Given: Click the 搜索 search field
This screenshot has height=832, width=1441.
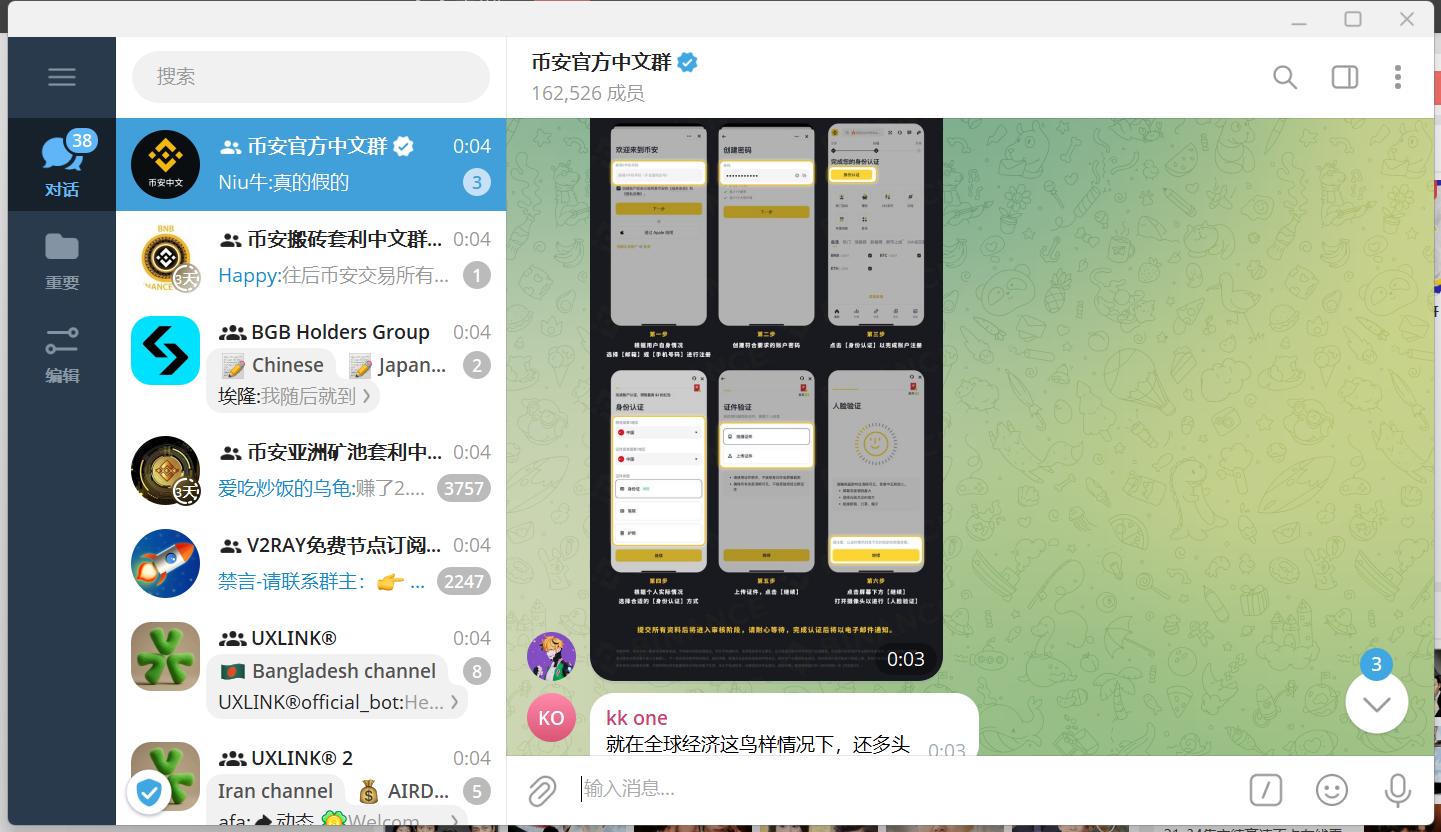Looking at the screenshot, I should tap(311, 77).
